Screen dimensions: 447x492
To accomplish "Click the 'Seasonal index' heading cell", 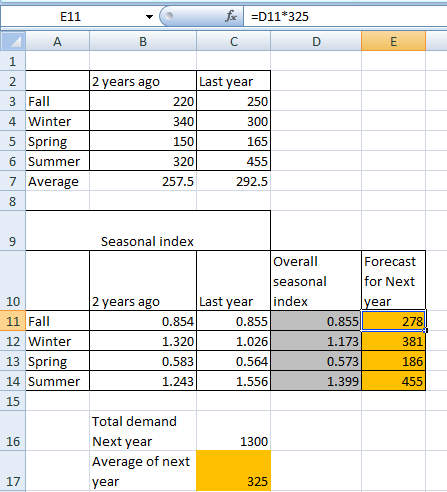I will (148, 231).
